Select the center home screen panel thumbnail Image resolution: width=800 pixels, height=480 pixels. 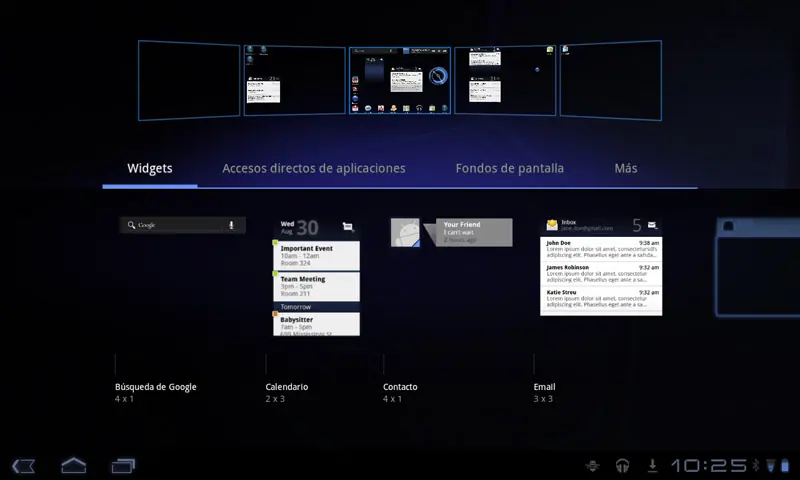point(400,79)
